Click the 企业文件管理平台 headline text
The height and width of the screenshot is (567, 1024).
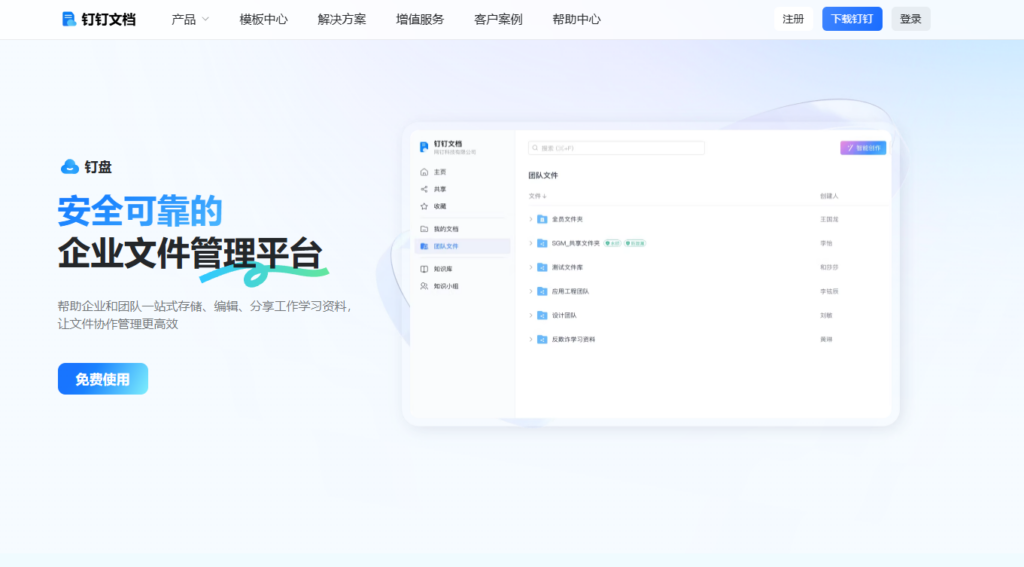190,253
